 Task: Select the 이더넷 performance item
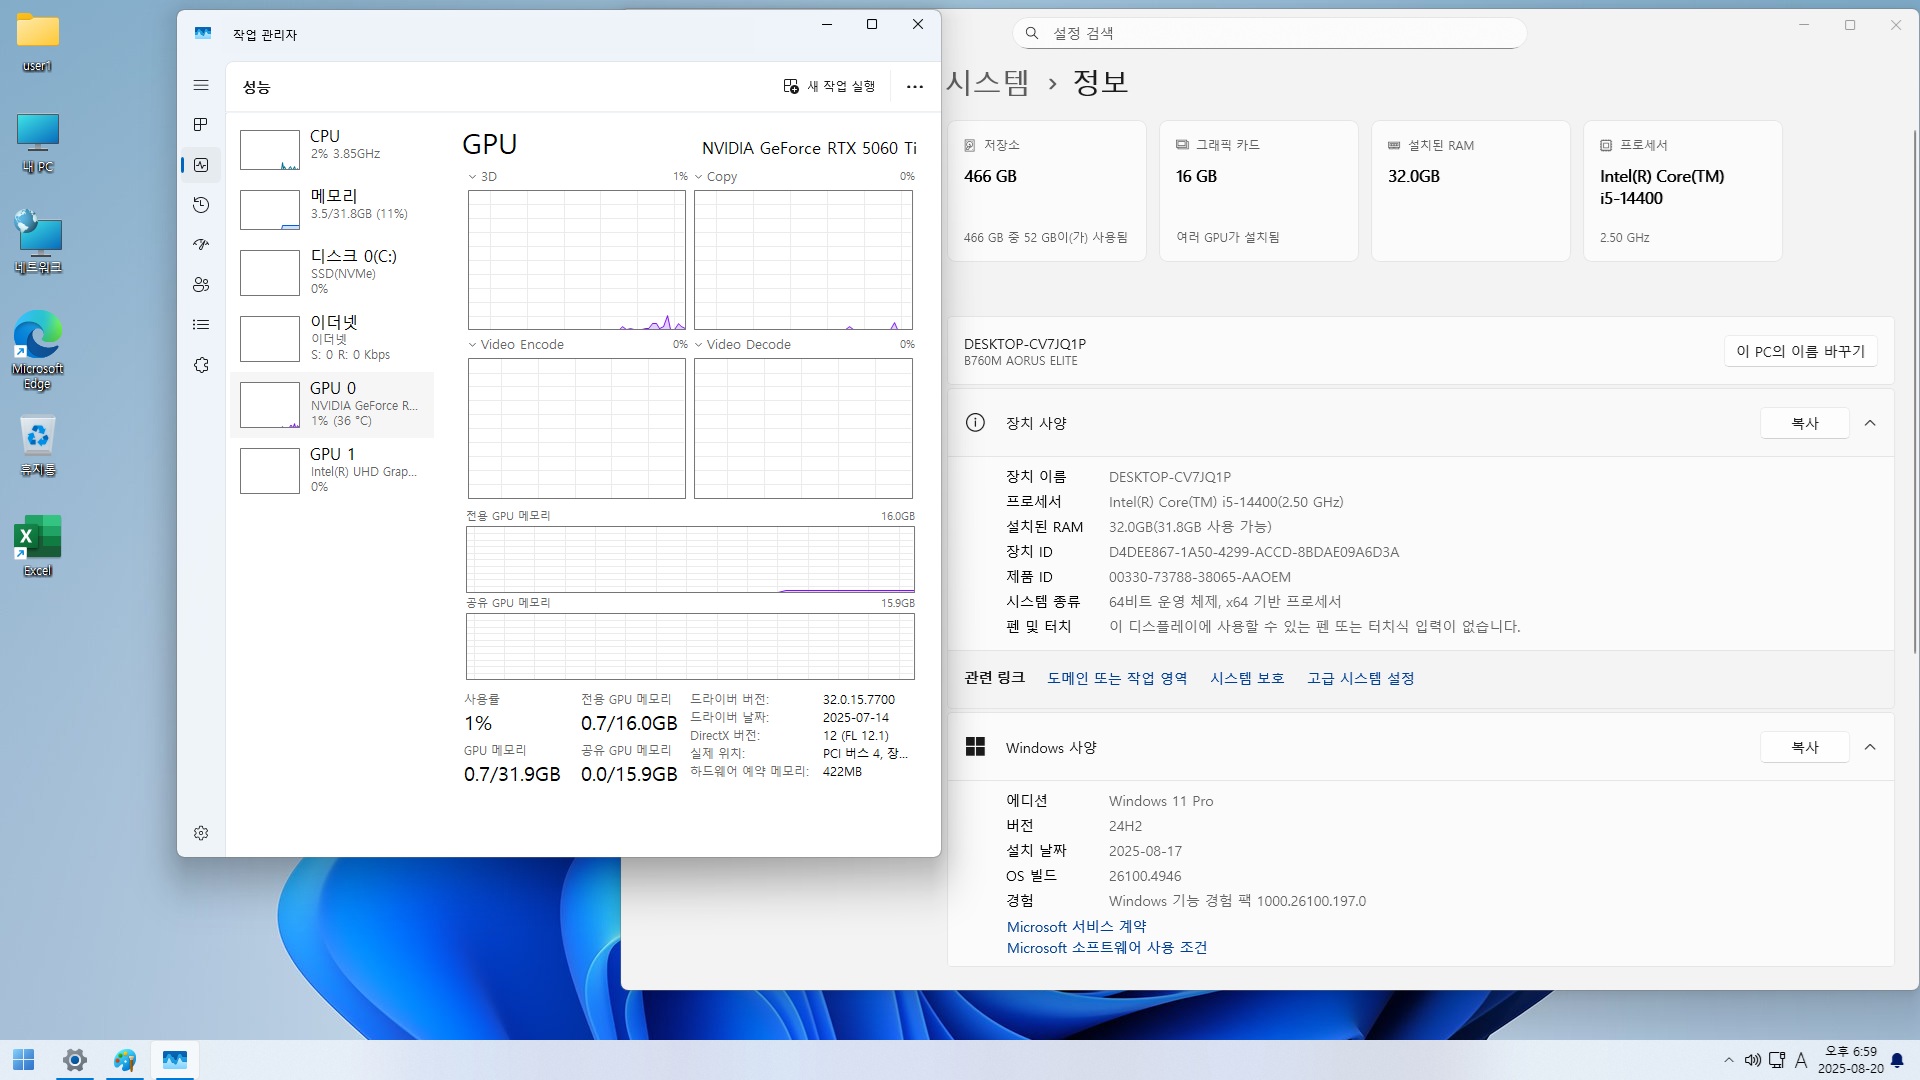tap(332, 338)
